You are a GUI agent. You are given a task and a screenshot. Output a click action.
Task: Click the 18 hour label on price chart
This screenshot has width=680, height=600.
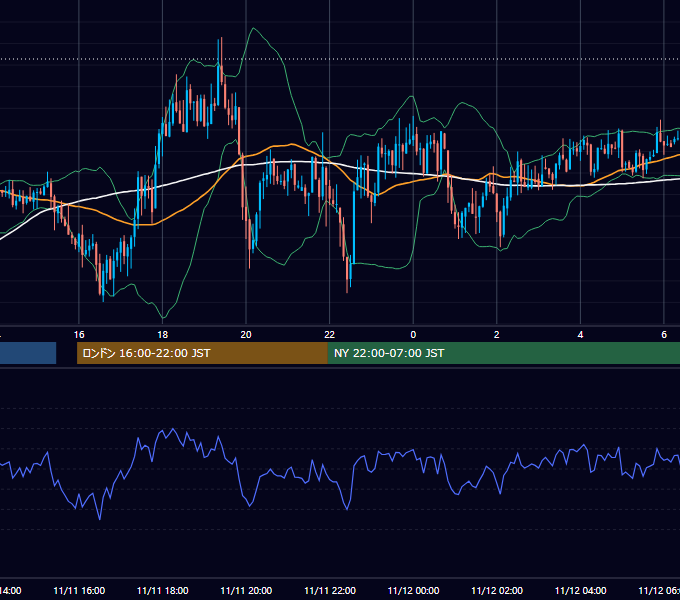click(x=163, y=335)
